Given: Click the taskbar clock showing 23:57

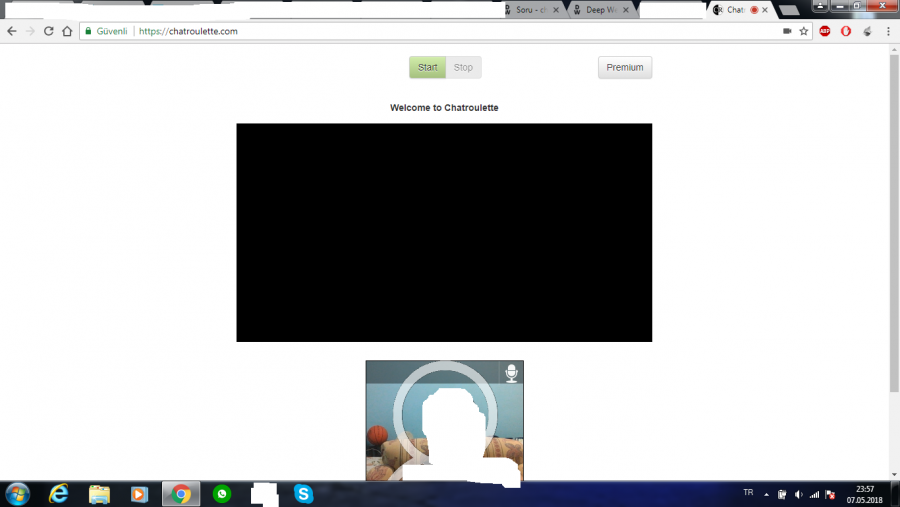Looking at the screenshot, I should click(x=864, y=494).
